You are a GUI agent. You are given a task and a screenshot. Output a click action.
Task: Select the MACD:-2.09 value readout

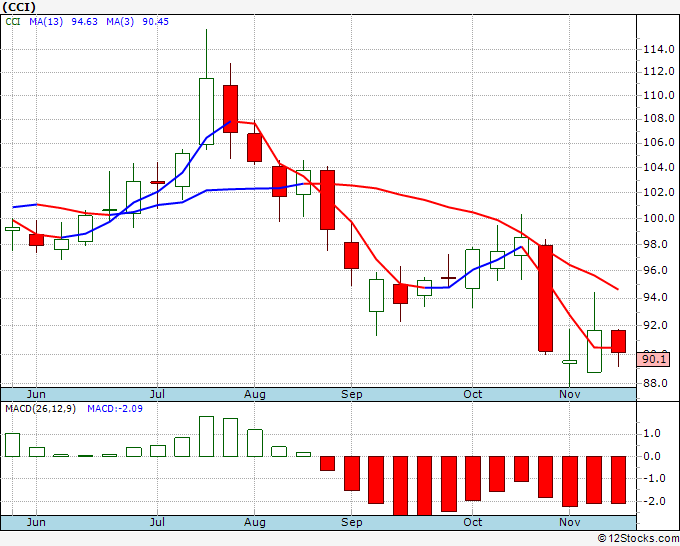115,409
